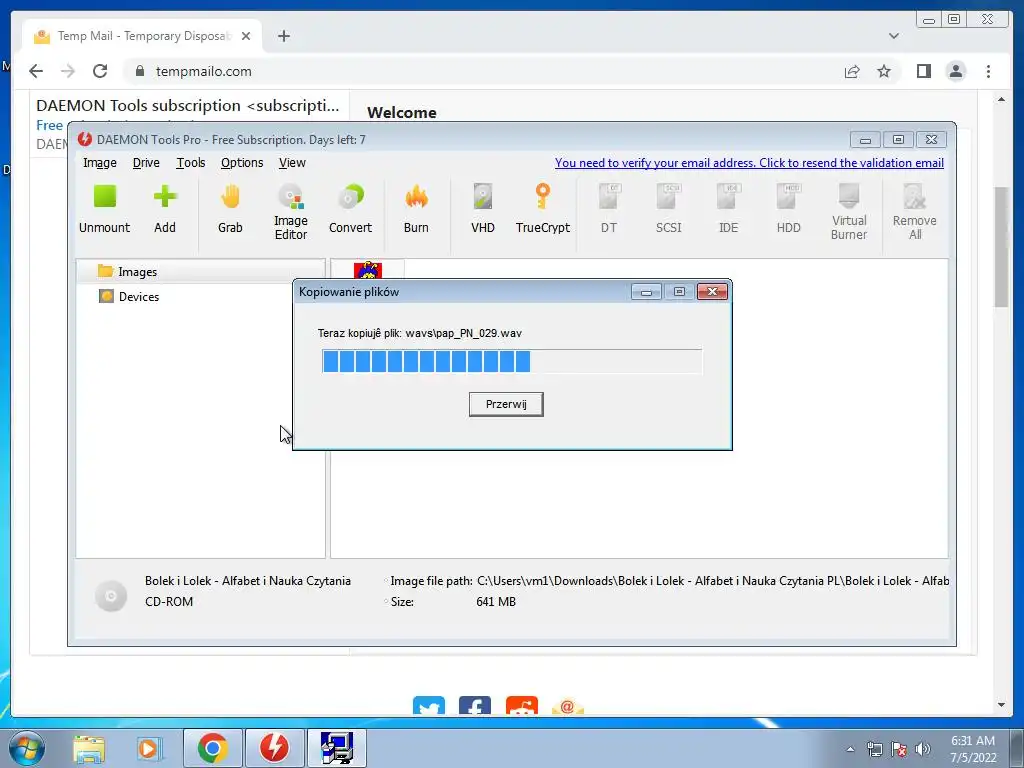Toggle Chrome side panel icon
The width and height of the screenshot is (1024, 768).
coord(923,71)
